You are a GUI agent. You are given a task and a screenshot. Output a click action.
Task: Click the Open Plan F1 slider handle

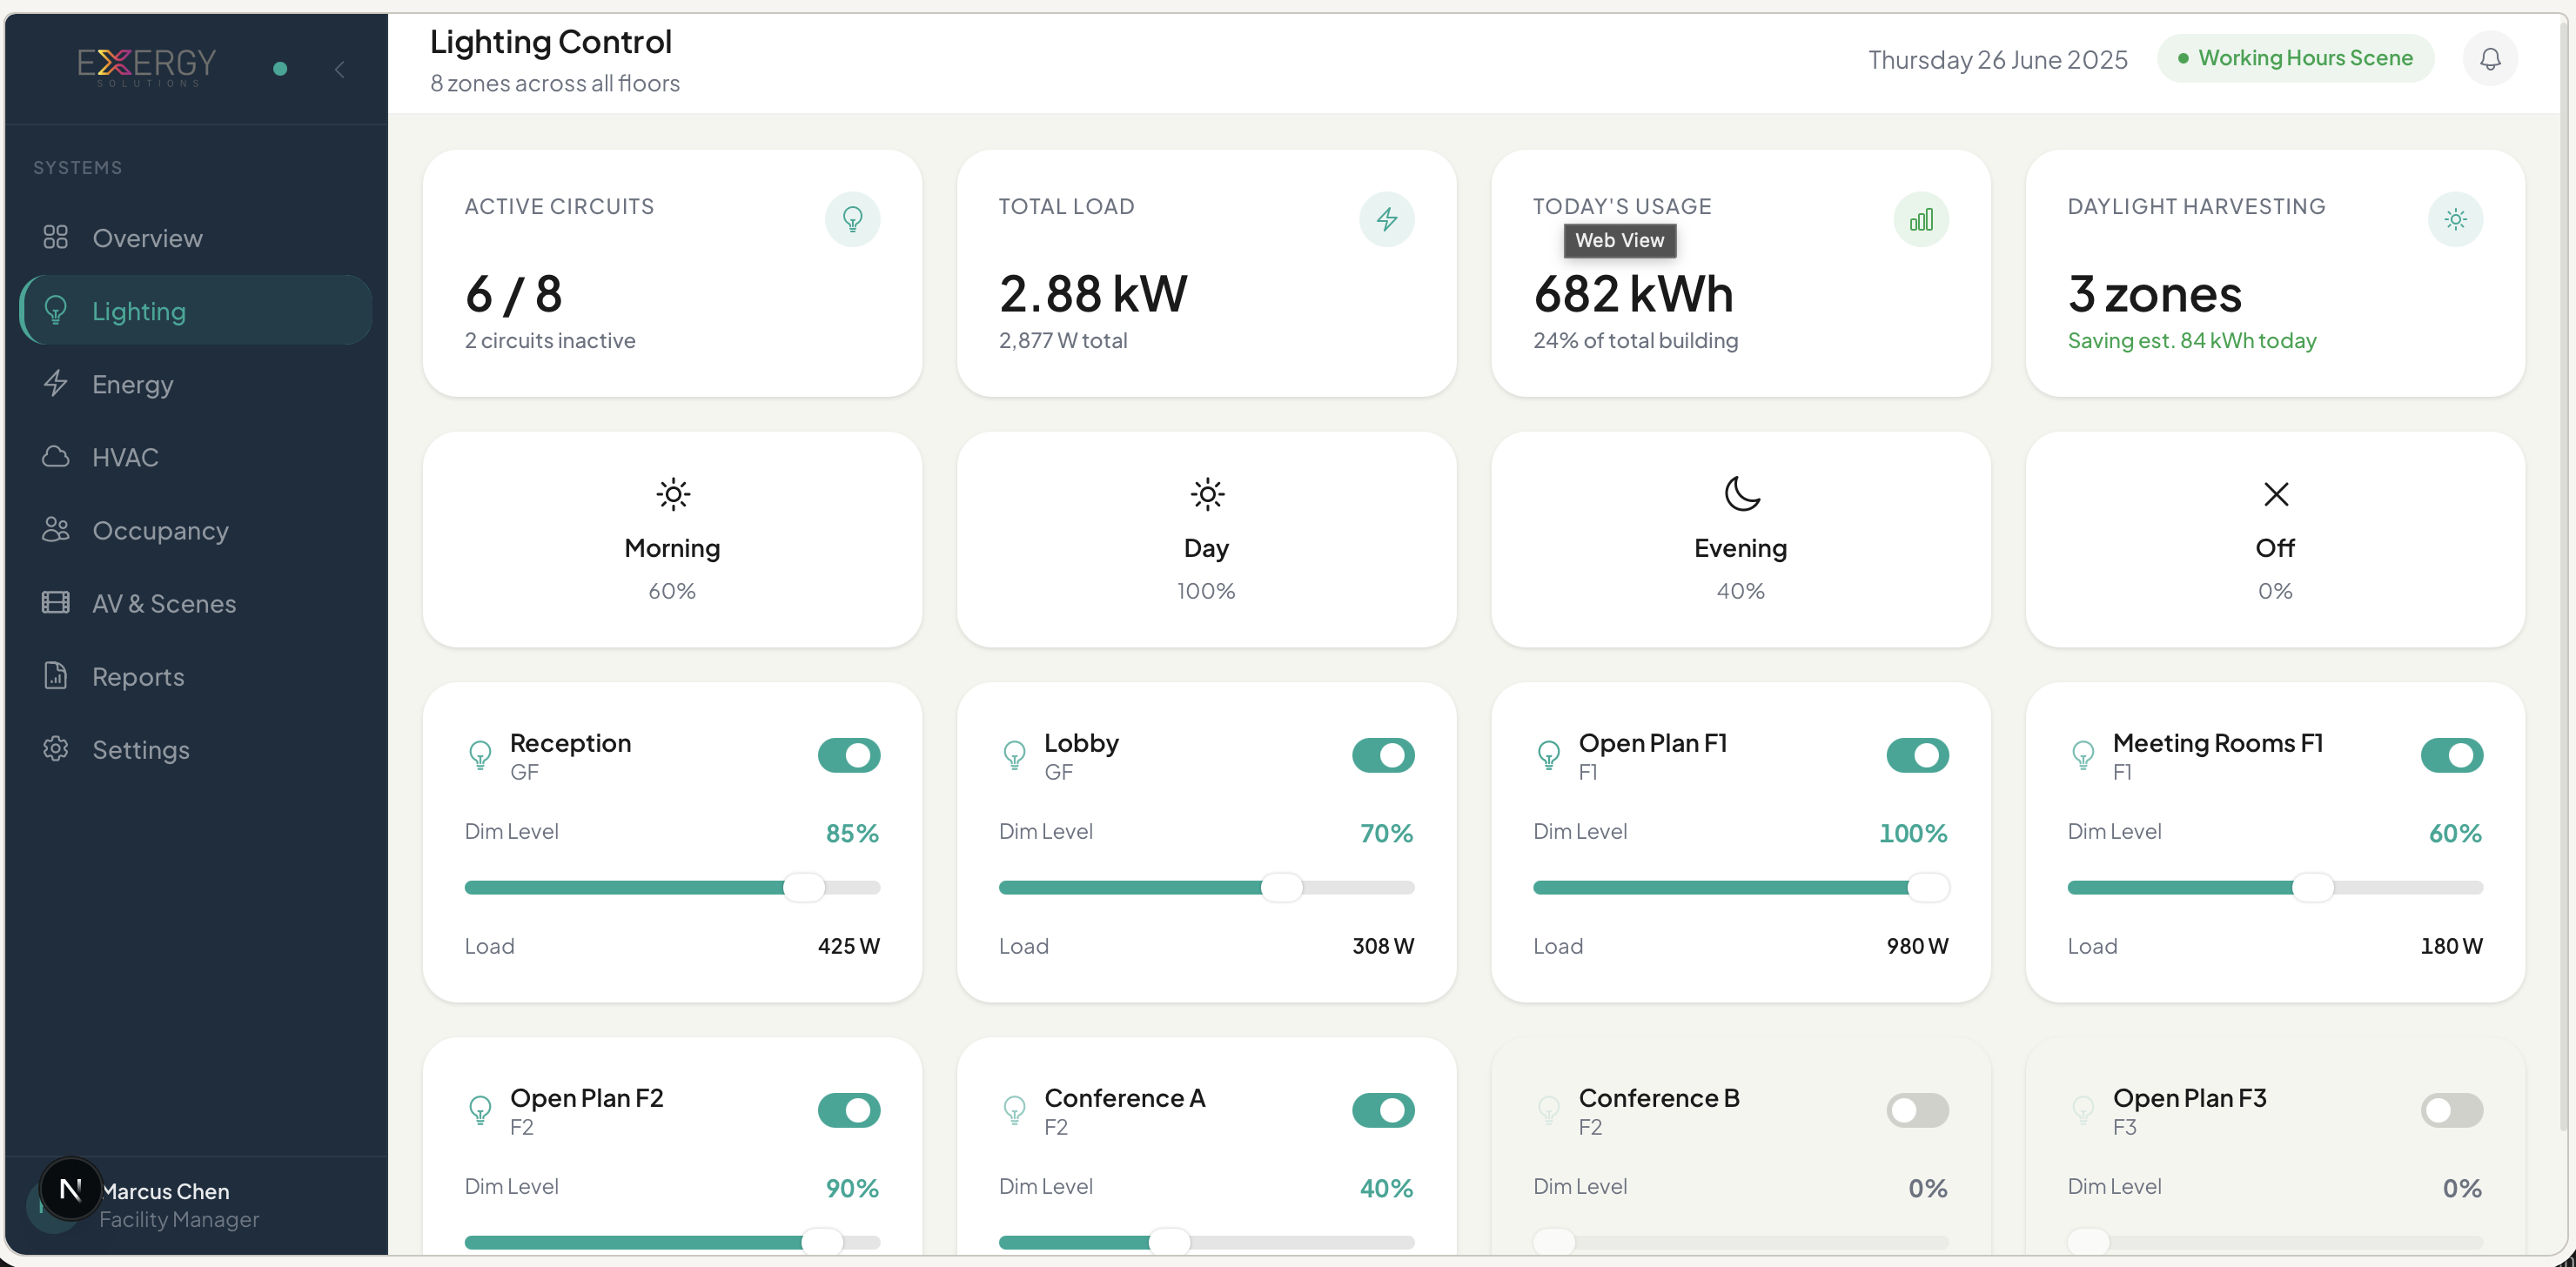[1928, 887]
